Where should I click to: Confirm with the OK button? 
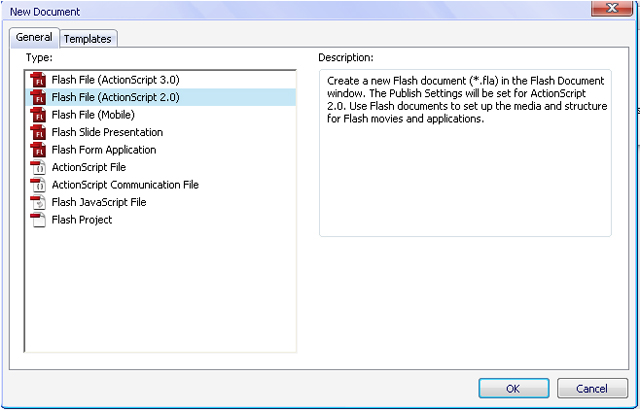[513, 389]
